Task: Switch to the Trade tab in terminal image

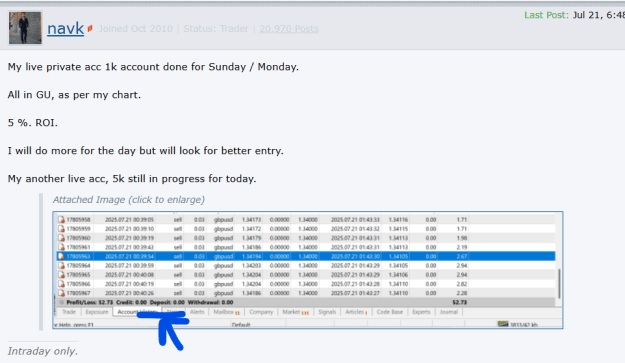Action: [69, 312]
